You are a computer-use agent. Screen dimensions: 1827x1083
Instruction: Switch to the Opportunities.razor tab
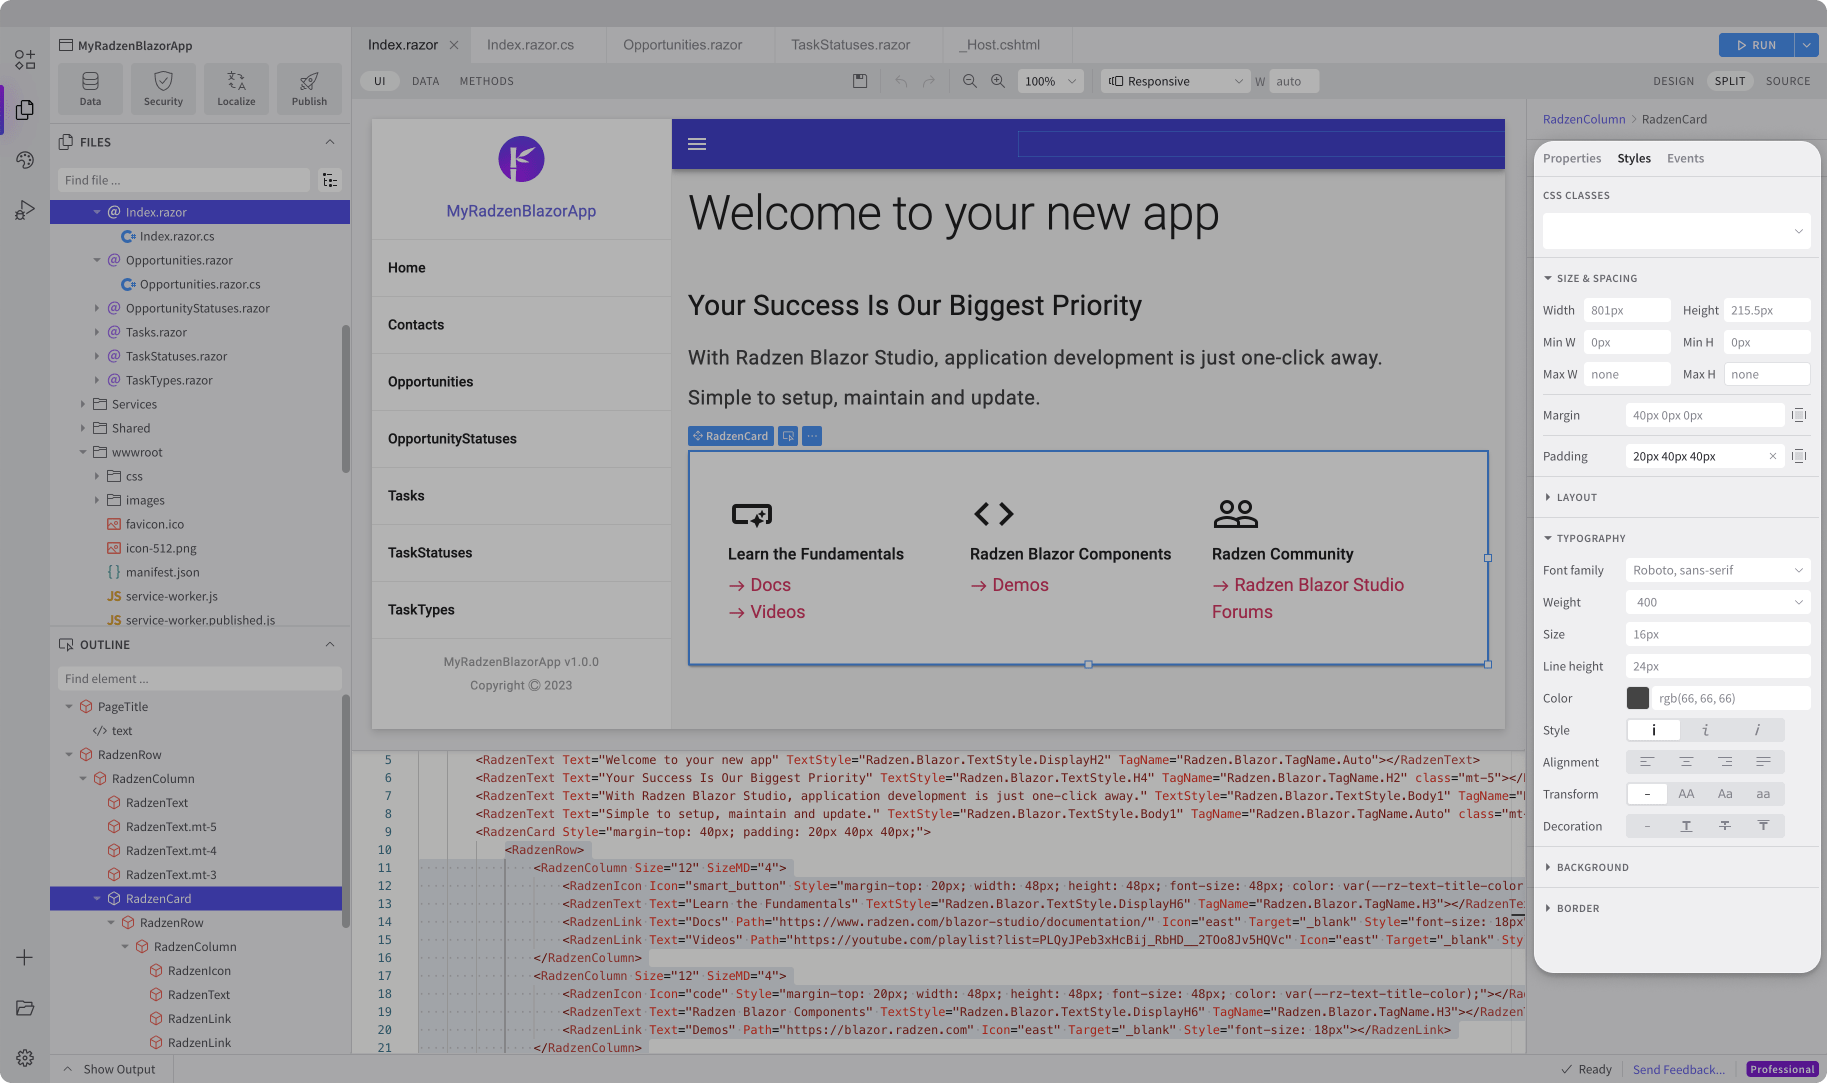[682, 45]
